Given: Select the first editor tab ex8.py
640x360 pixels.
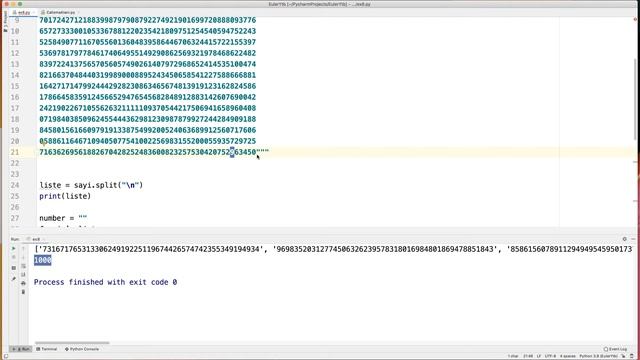Looking at the screenshot, I should click(x=22, y=13).
